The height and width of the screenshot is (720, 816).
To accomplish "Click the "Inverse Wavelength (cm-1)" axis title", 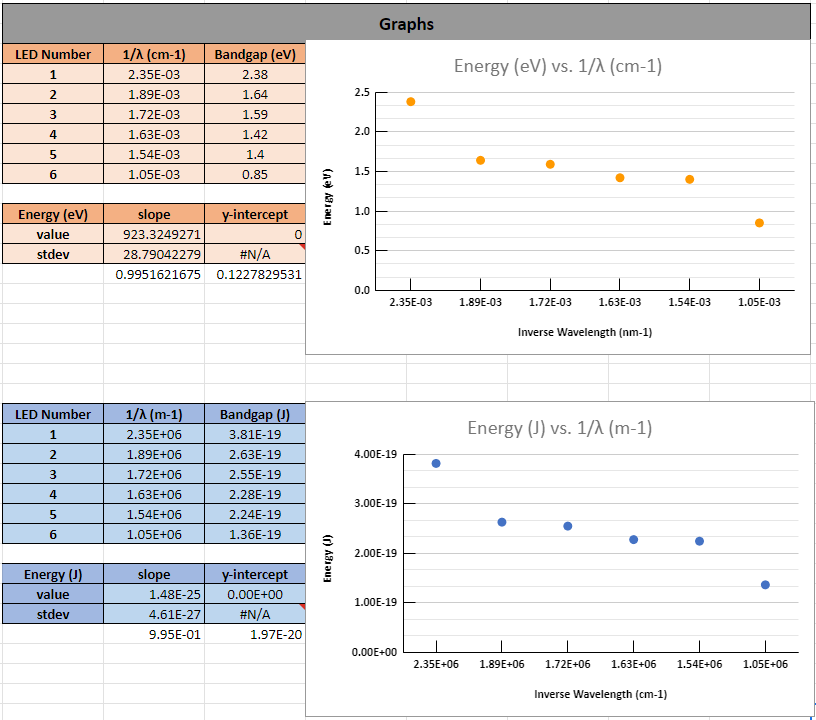I will point(585,693).
